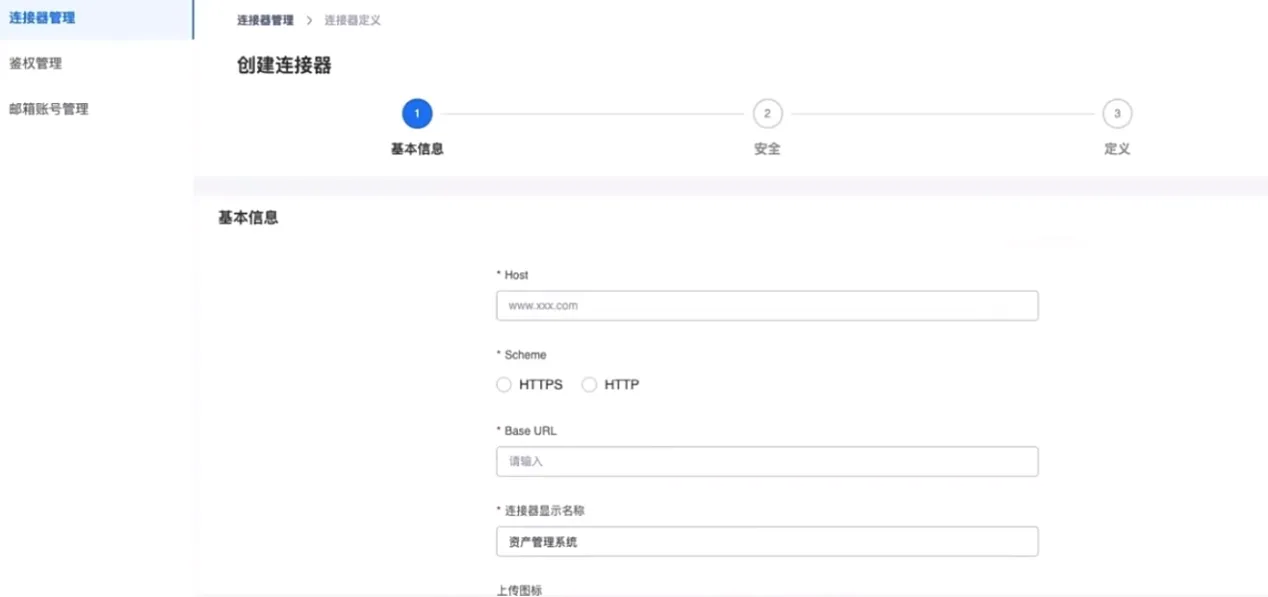Jump to the 定义 step
The width and height of the screenshot is (1268, 597).
click(x=1117, y=147)
